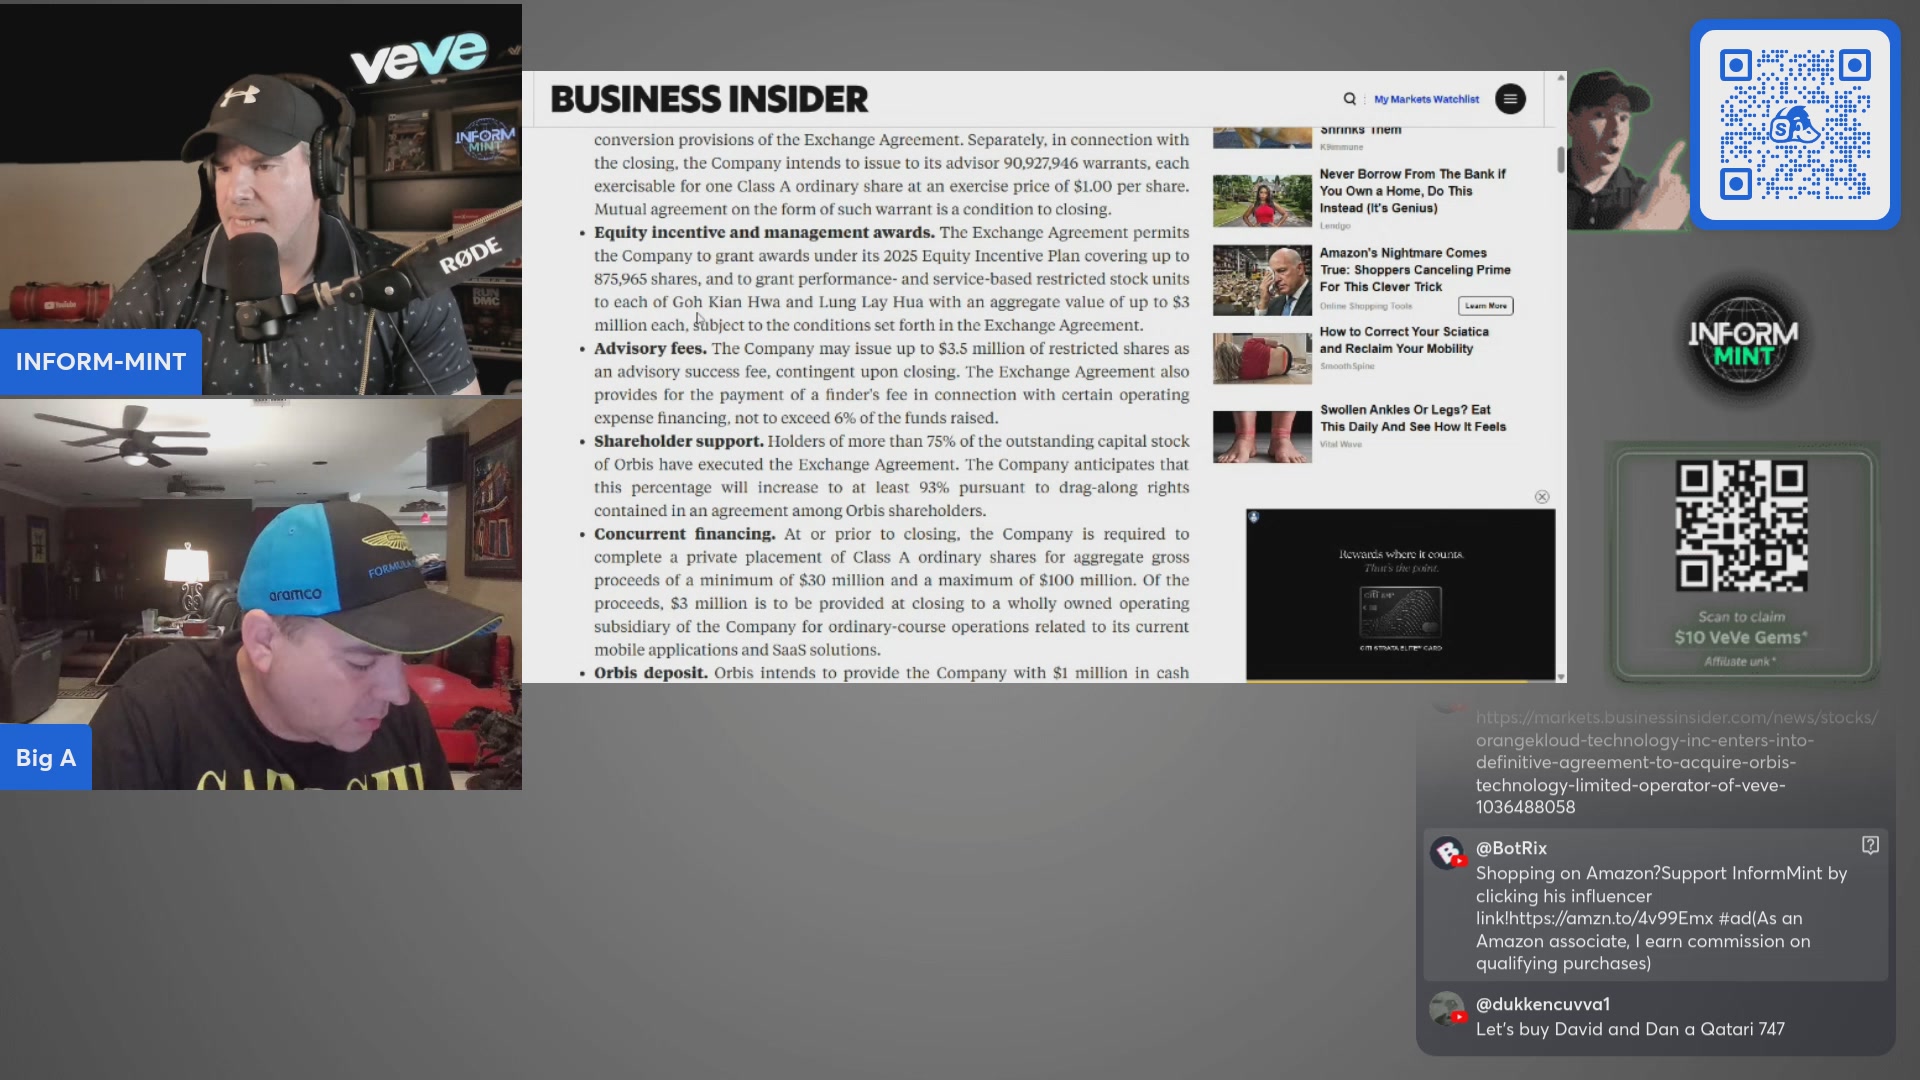1920x1080 pixels.
Task: Click the Amazon Prime ad thumbnail
Action: [1262, 281]
